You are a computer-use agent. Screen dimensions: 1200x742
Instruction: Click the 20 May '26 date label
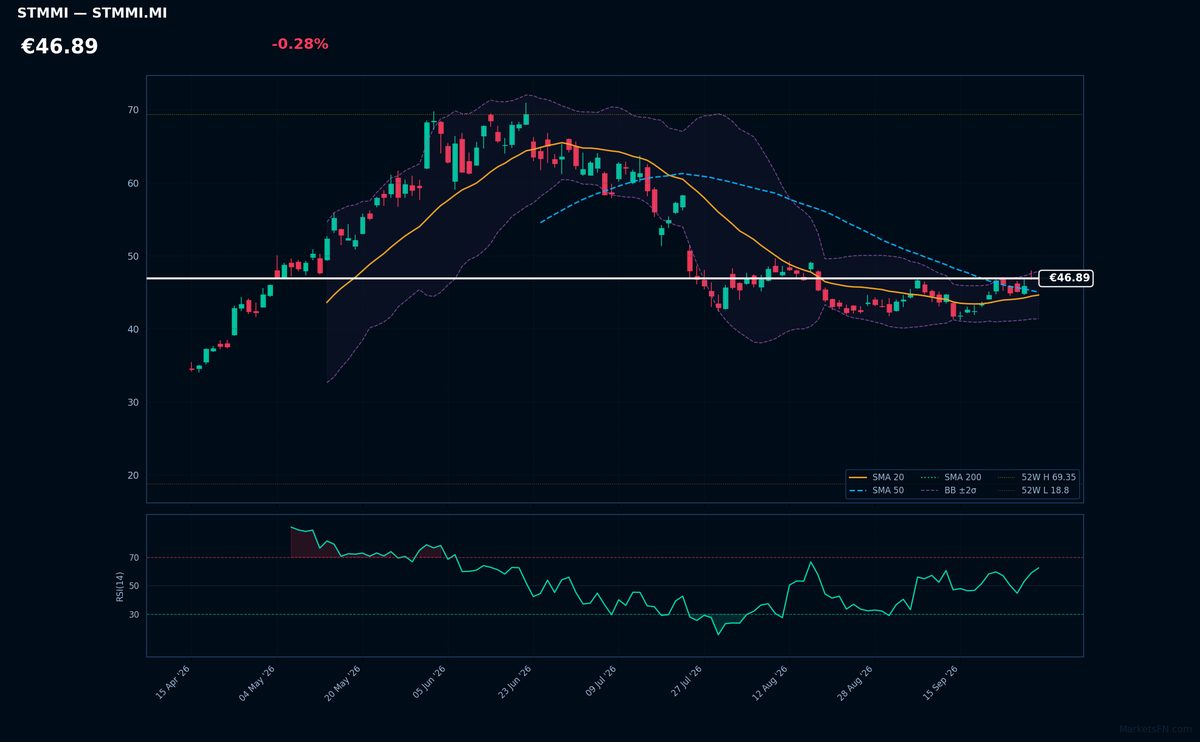tap(342, 684)
